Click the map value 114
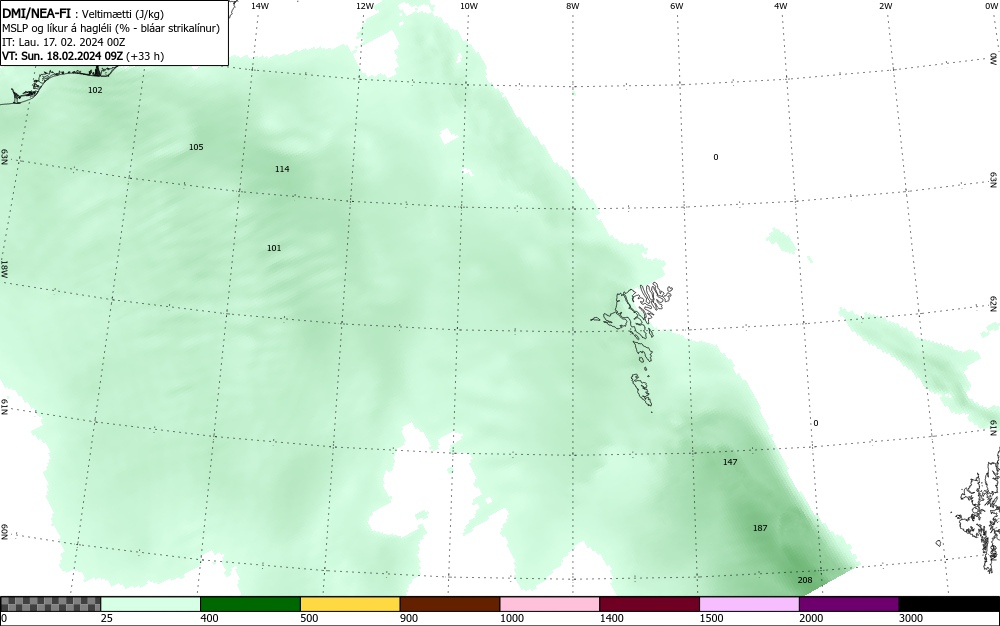The width and height of the screenshot is (1000, 626). click(x=282, y=169)
